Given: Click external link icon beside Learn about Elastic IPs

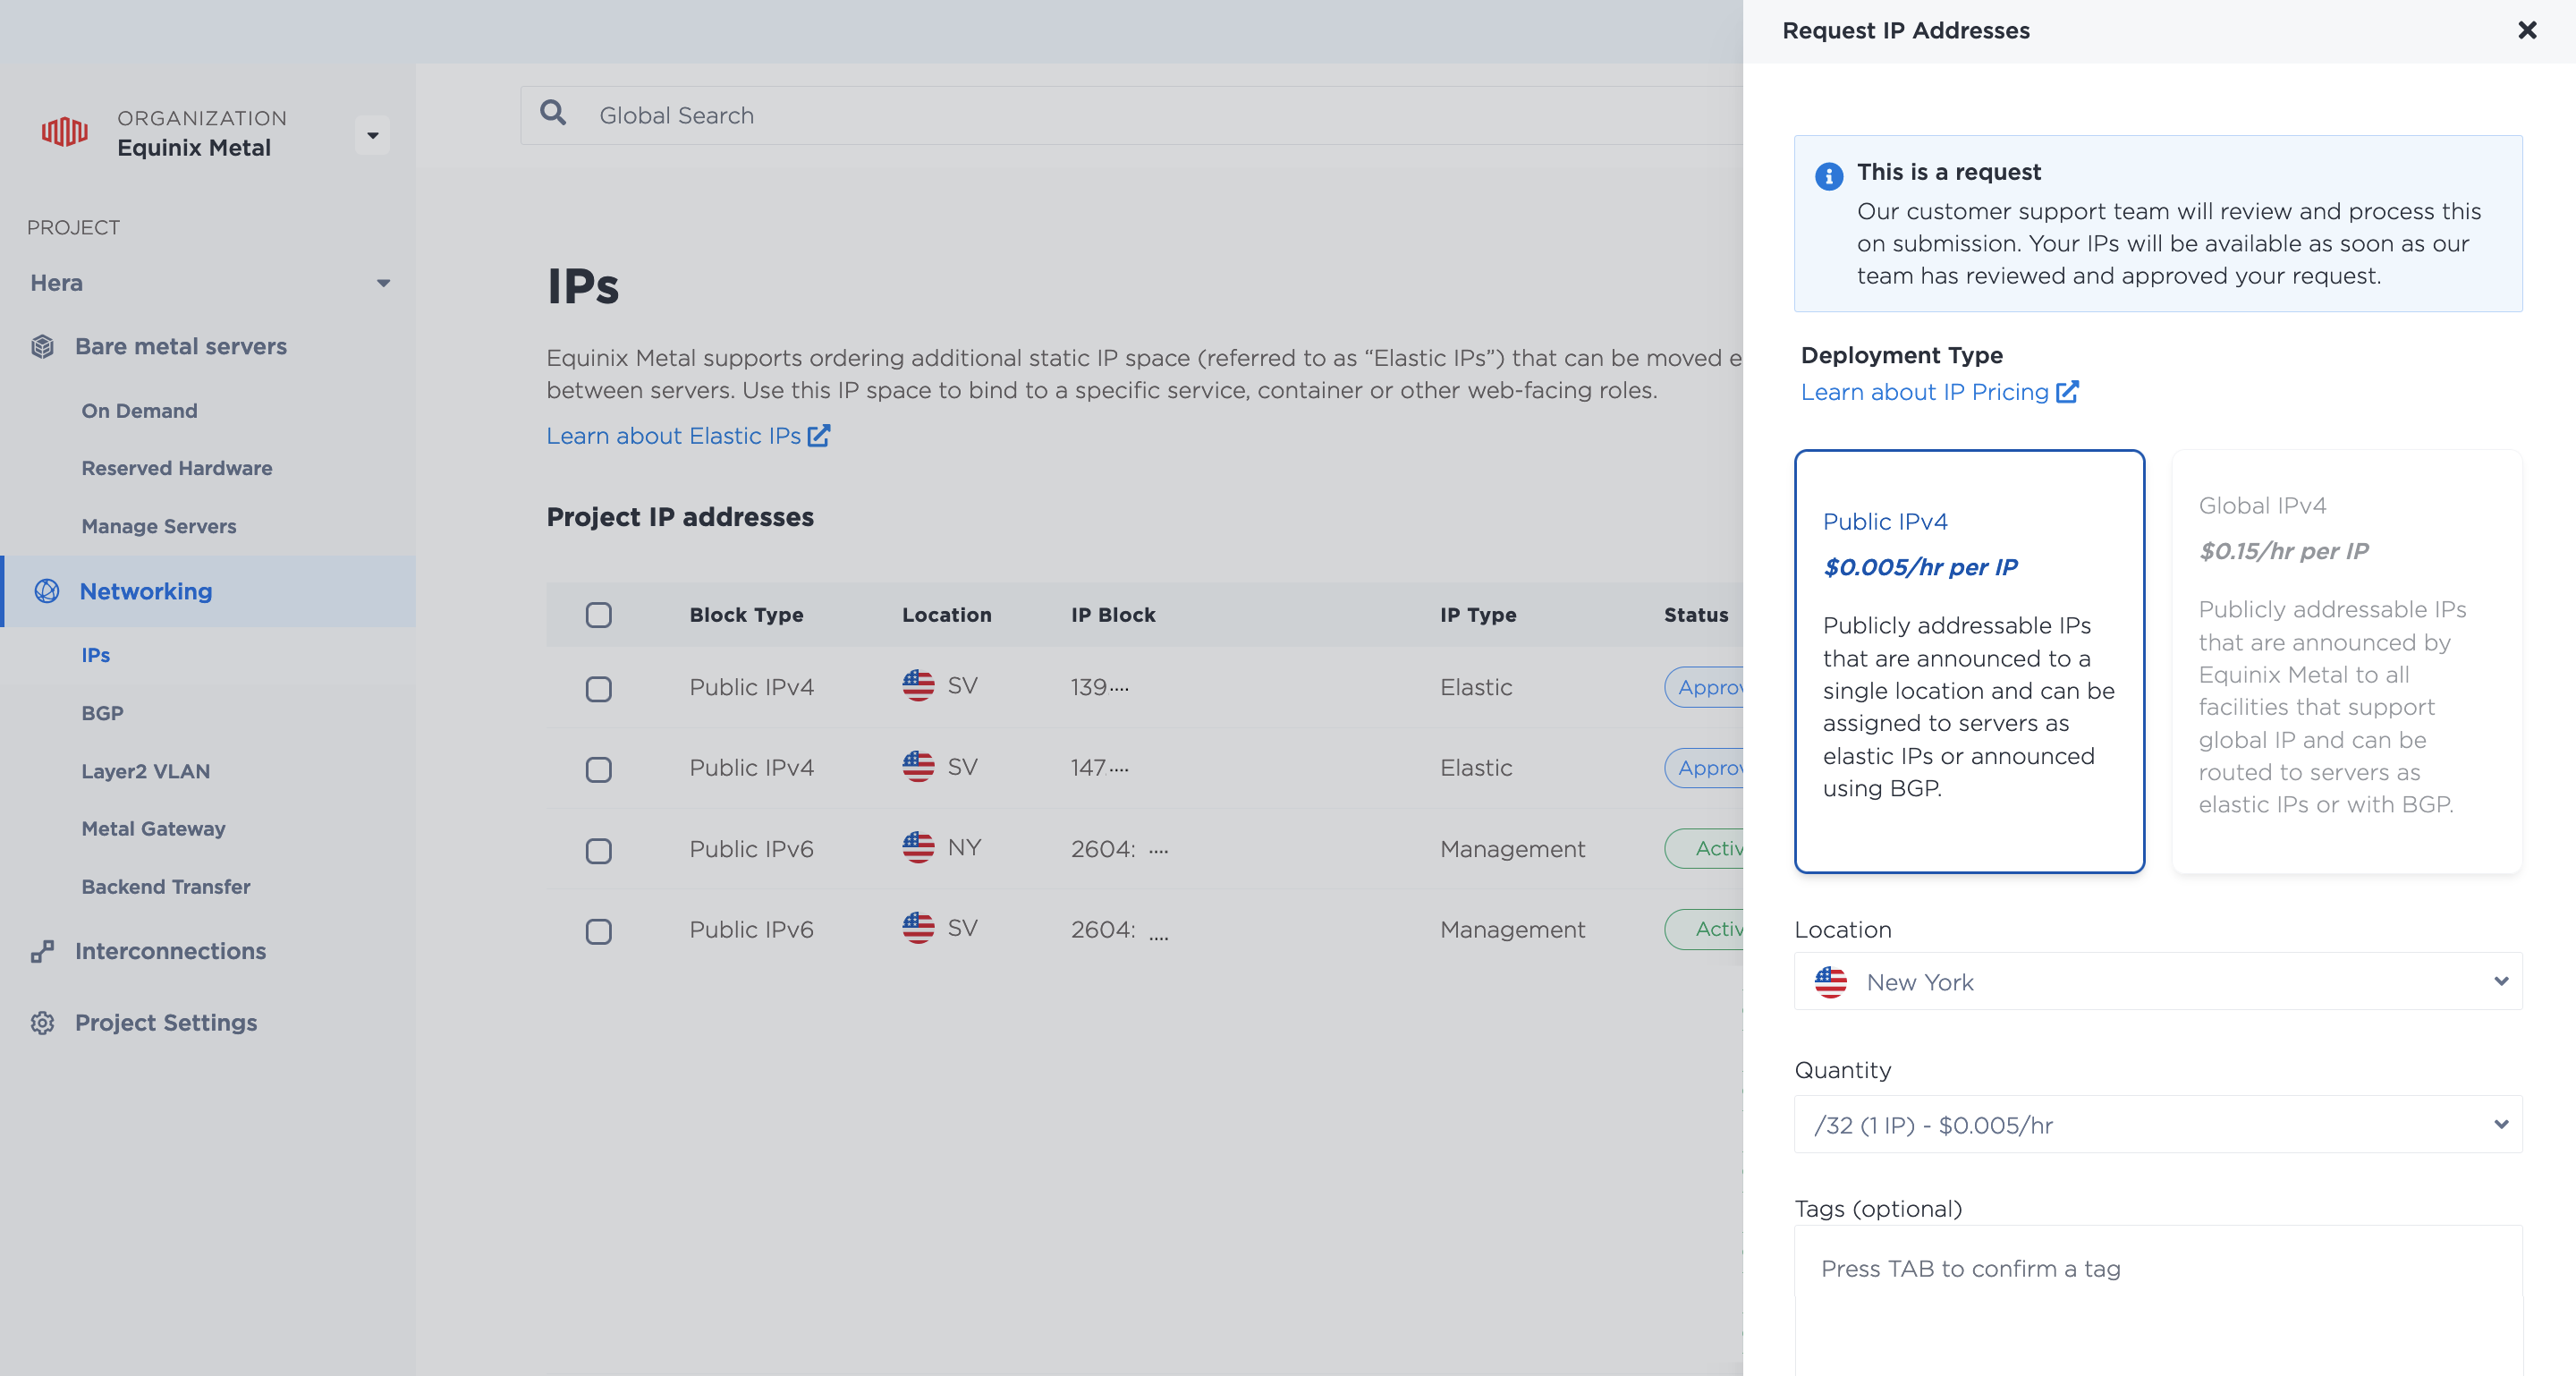Looking at the screenshot, I should 819,436.
